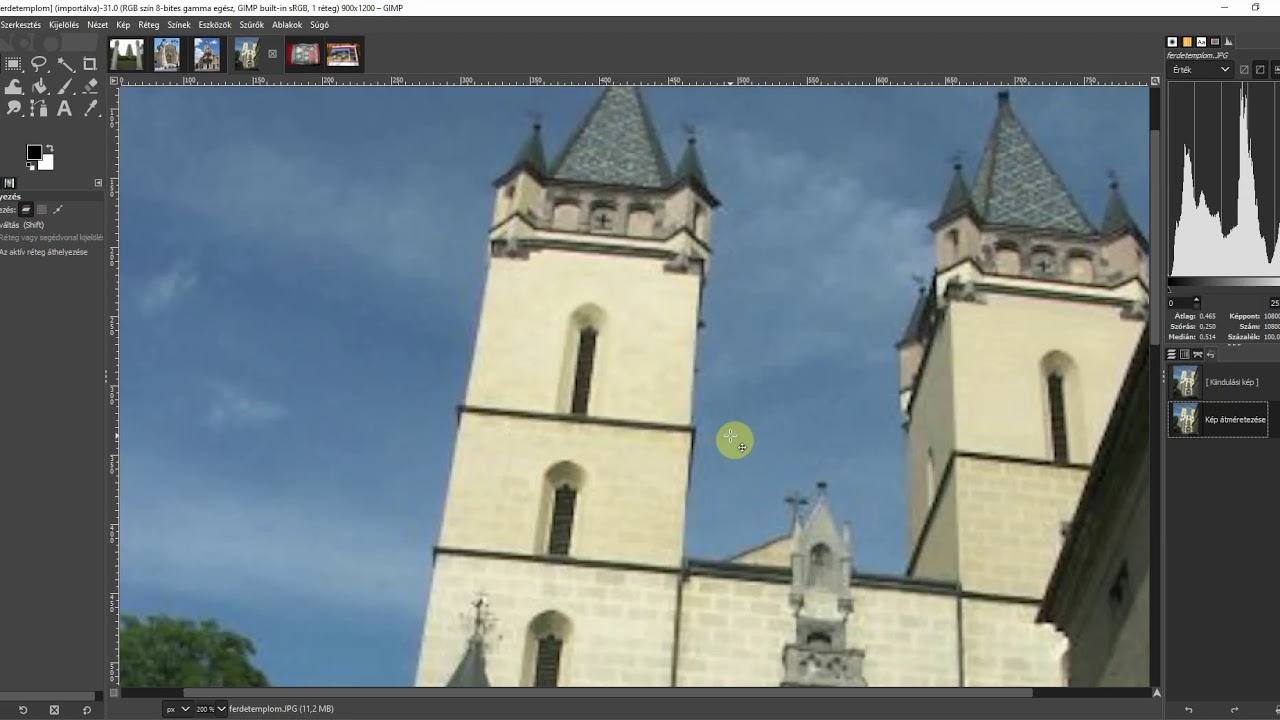
Task: Open the image menu triangle at ruler corner
Action: click(x=114, y=81)
